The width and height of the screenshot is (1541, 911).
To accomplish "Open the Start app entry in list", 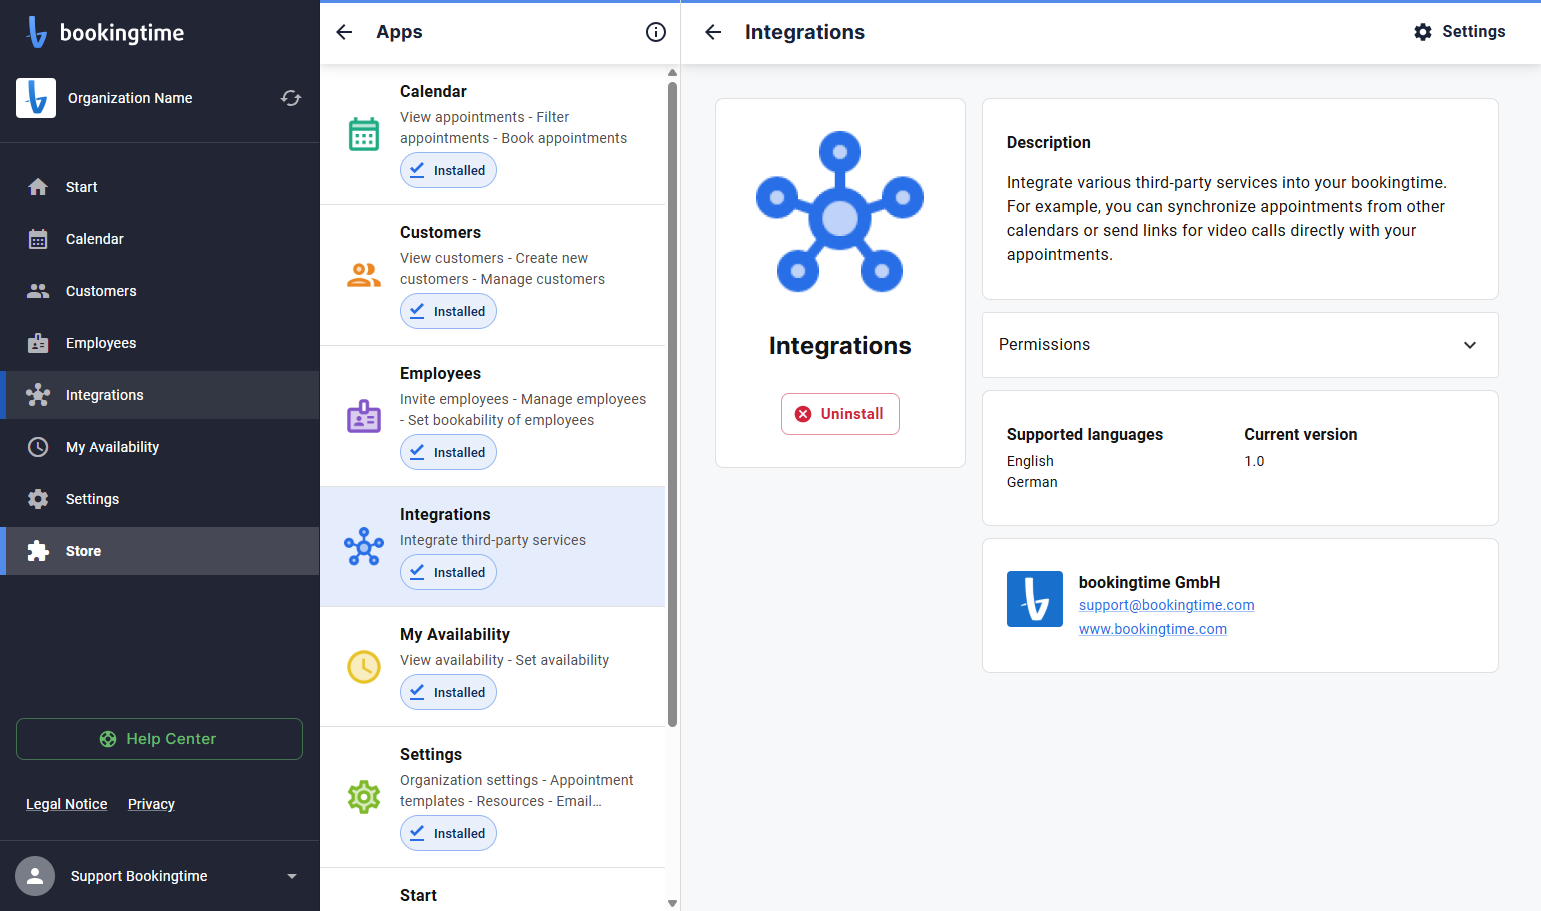I will [493, 890].
